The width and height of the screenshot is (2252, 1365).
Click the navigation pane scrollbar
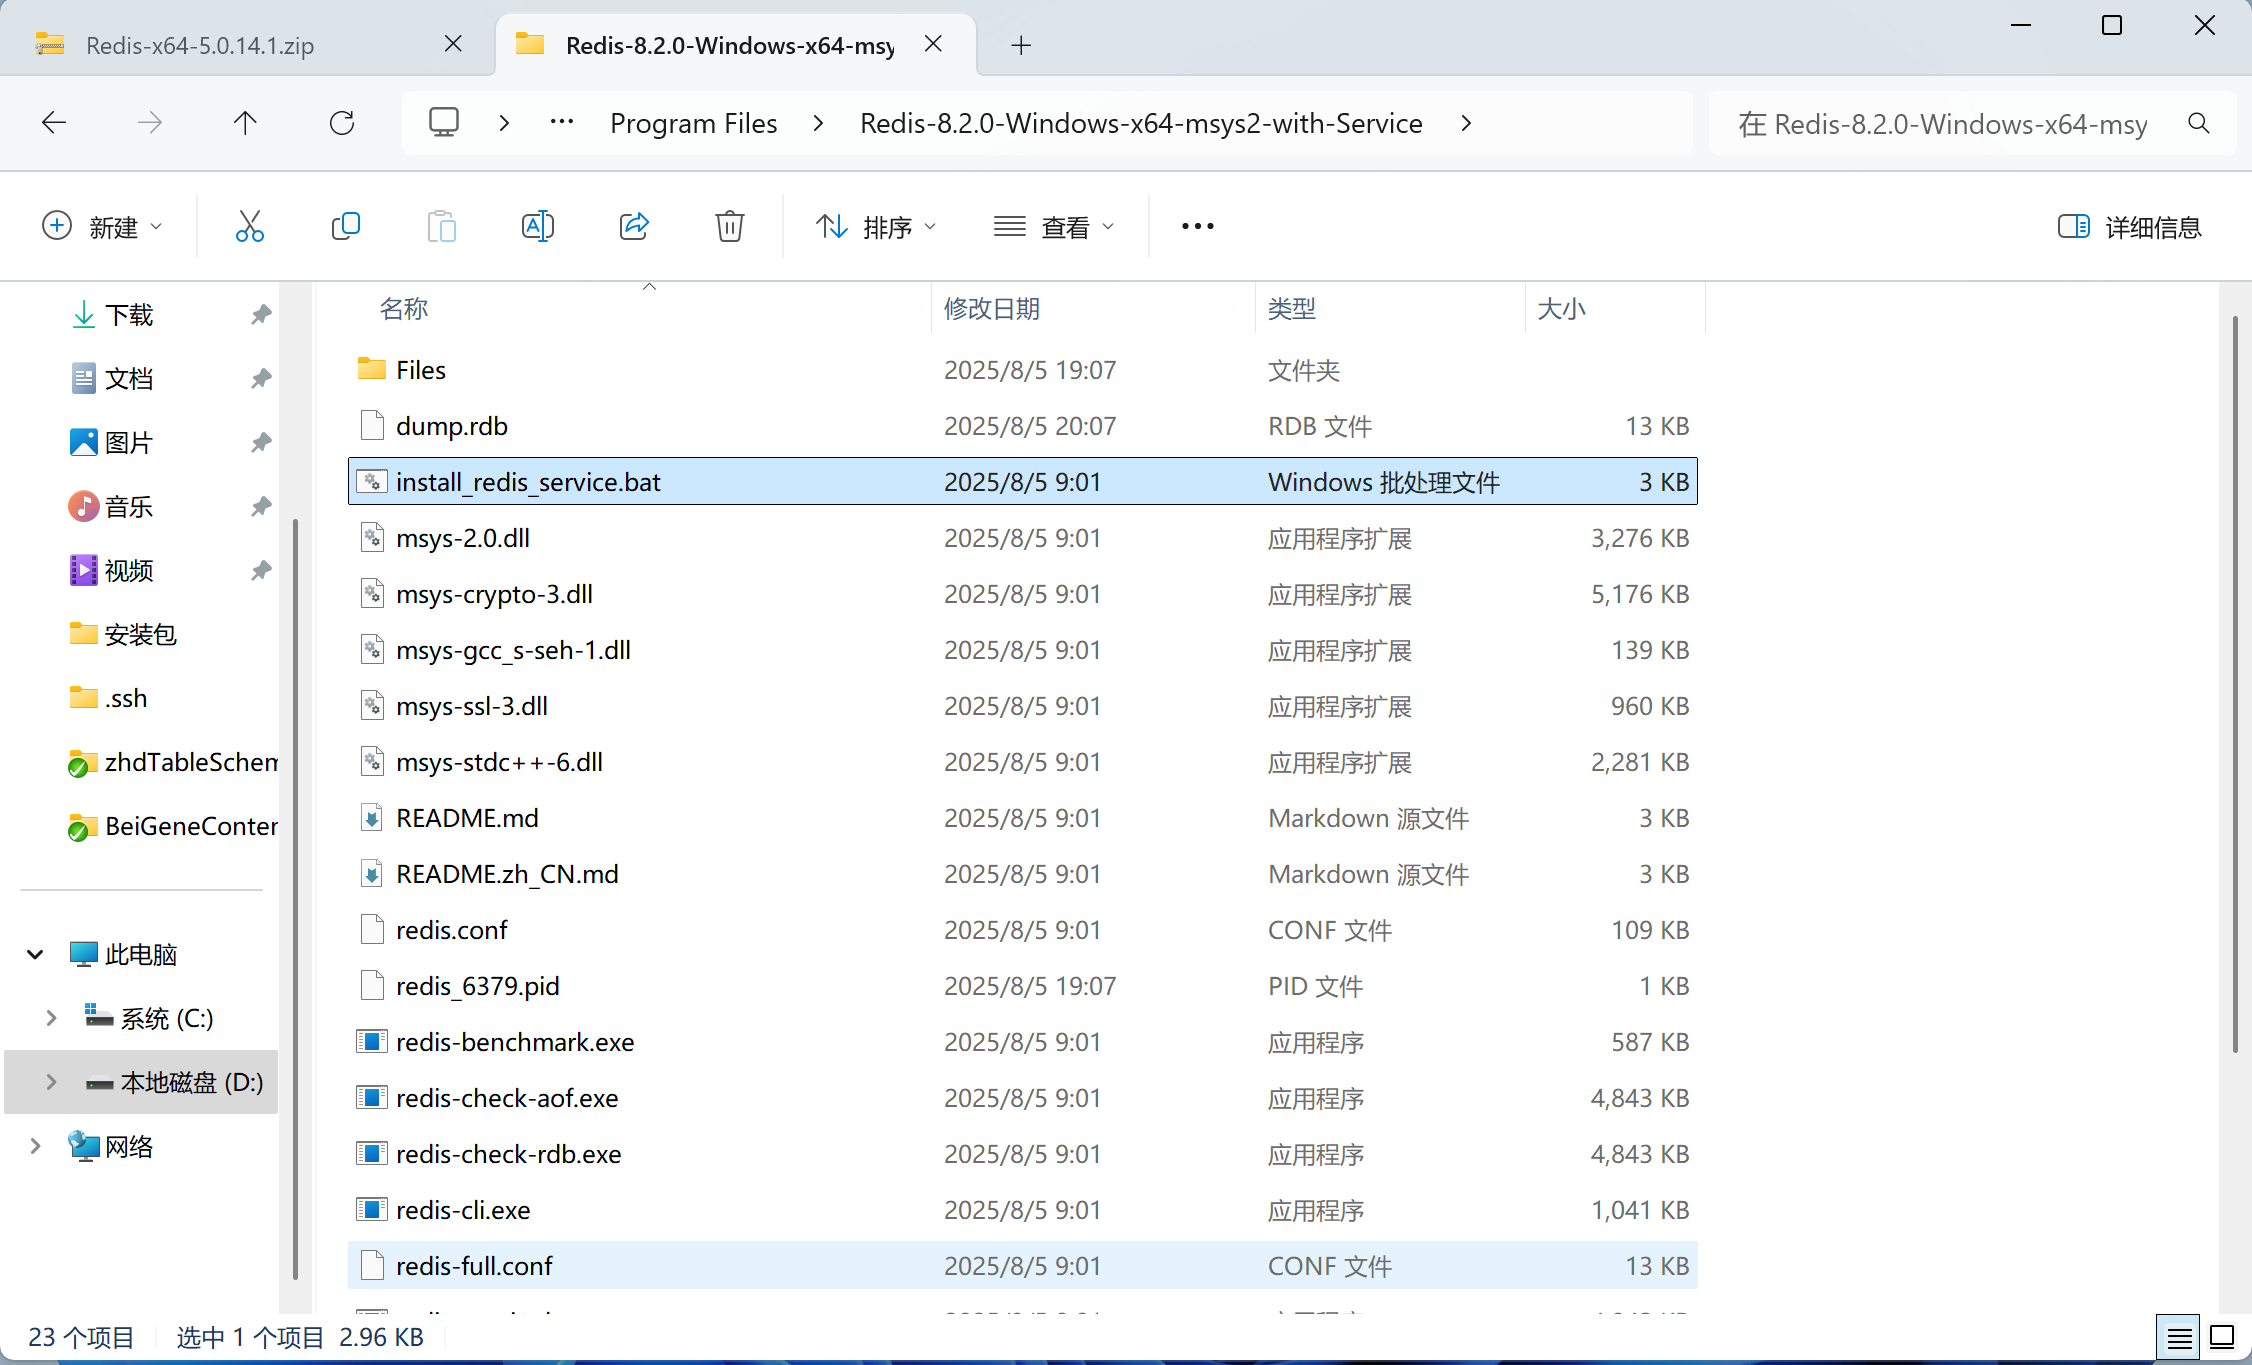295,898
